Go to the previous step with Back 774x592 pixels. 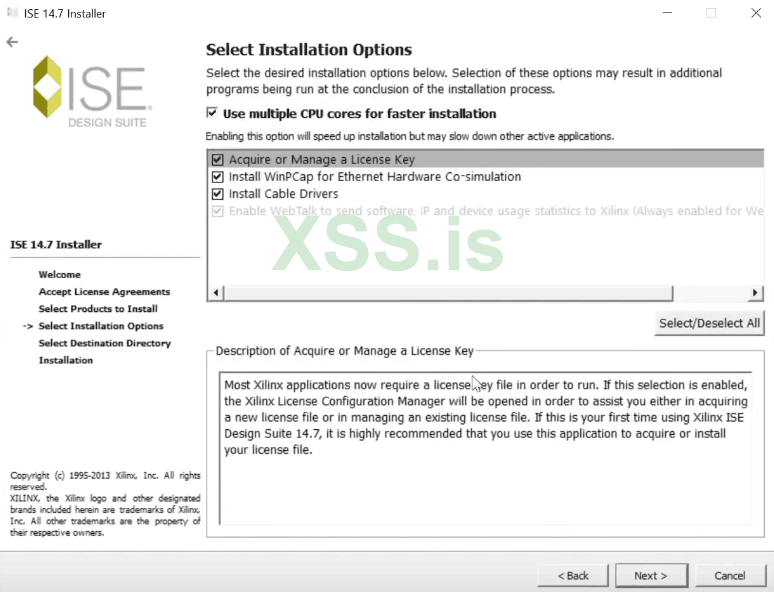[573, 576]
